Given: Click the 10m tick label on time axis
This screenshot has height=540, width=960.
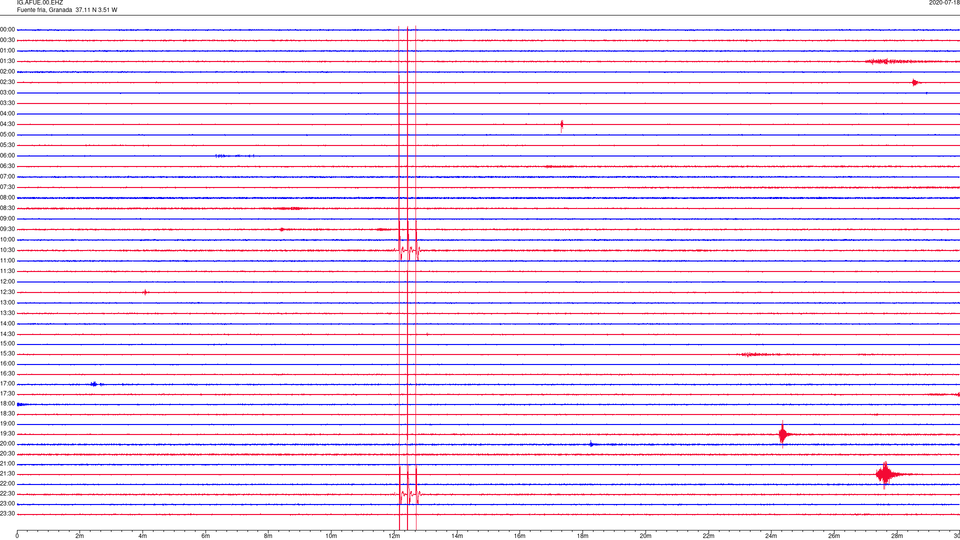Looking at the screenshot, I should (x=331, y=536).
